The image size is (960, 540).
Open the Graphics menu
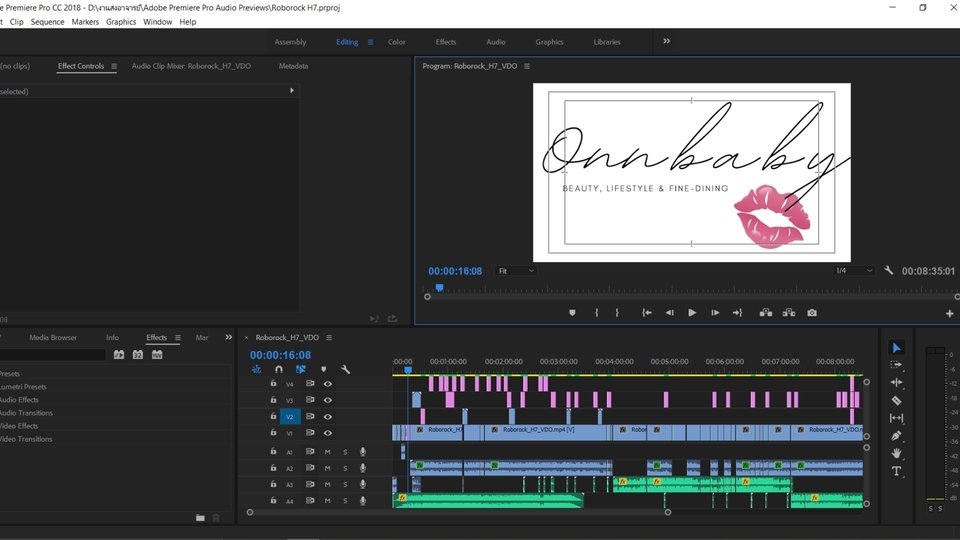point(121,21)
